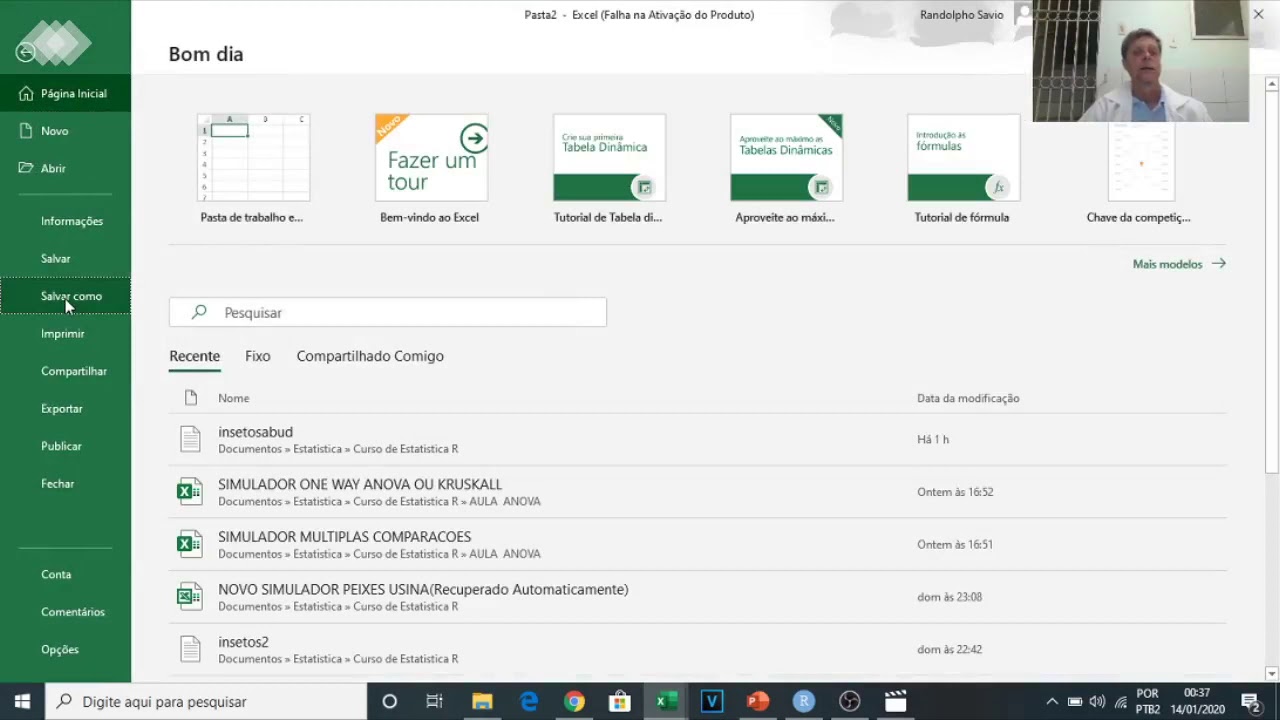Select Imprimir in the sidebar

(65, 333)
